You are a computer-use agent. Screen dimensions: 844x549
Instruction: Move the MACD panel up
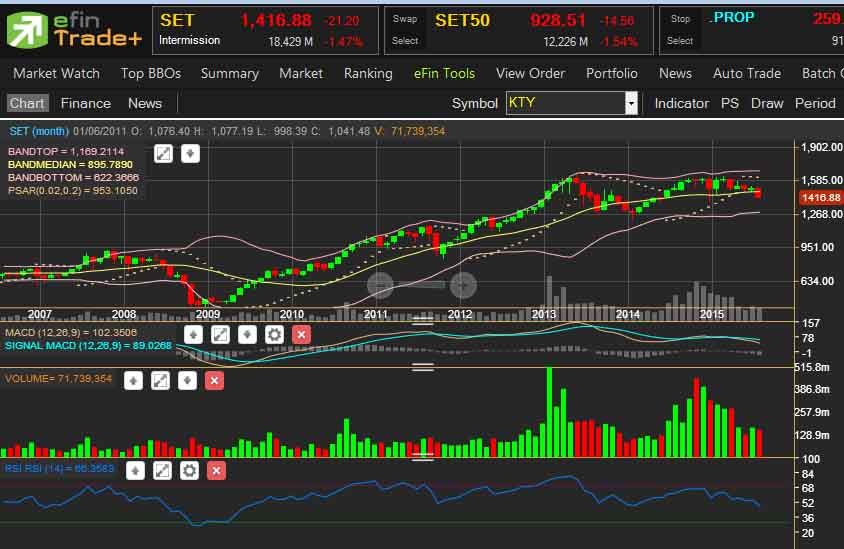(x=193, y=335)
